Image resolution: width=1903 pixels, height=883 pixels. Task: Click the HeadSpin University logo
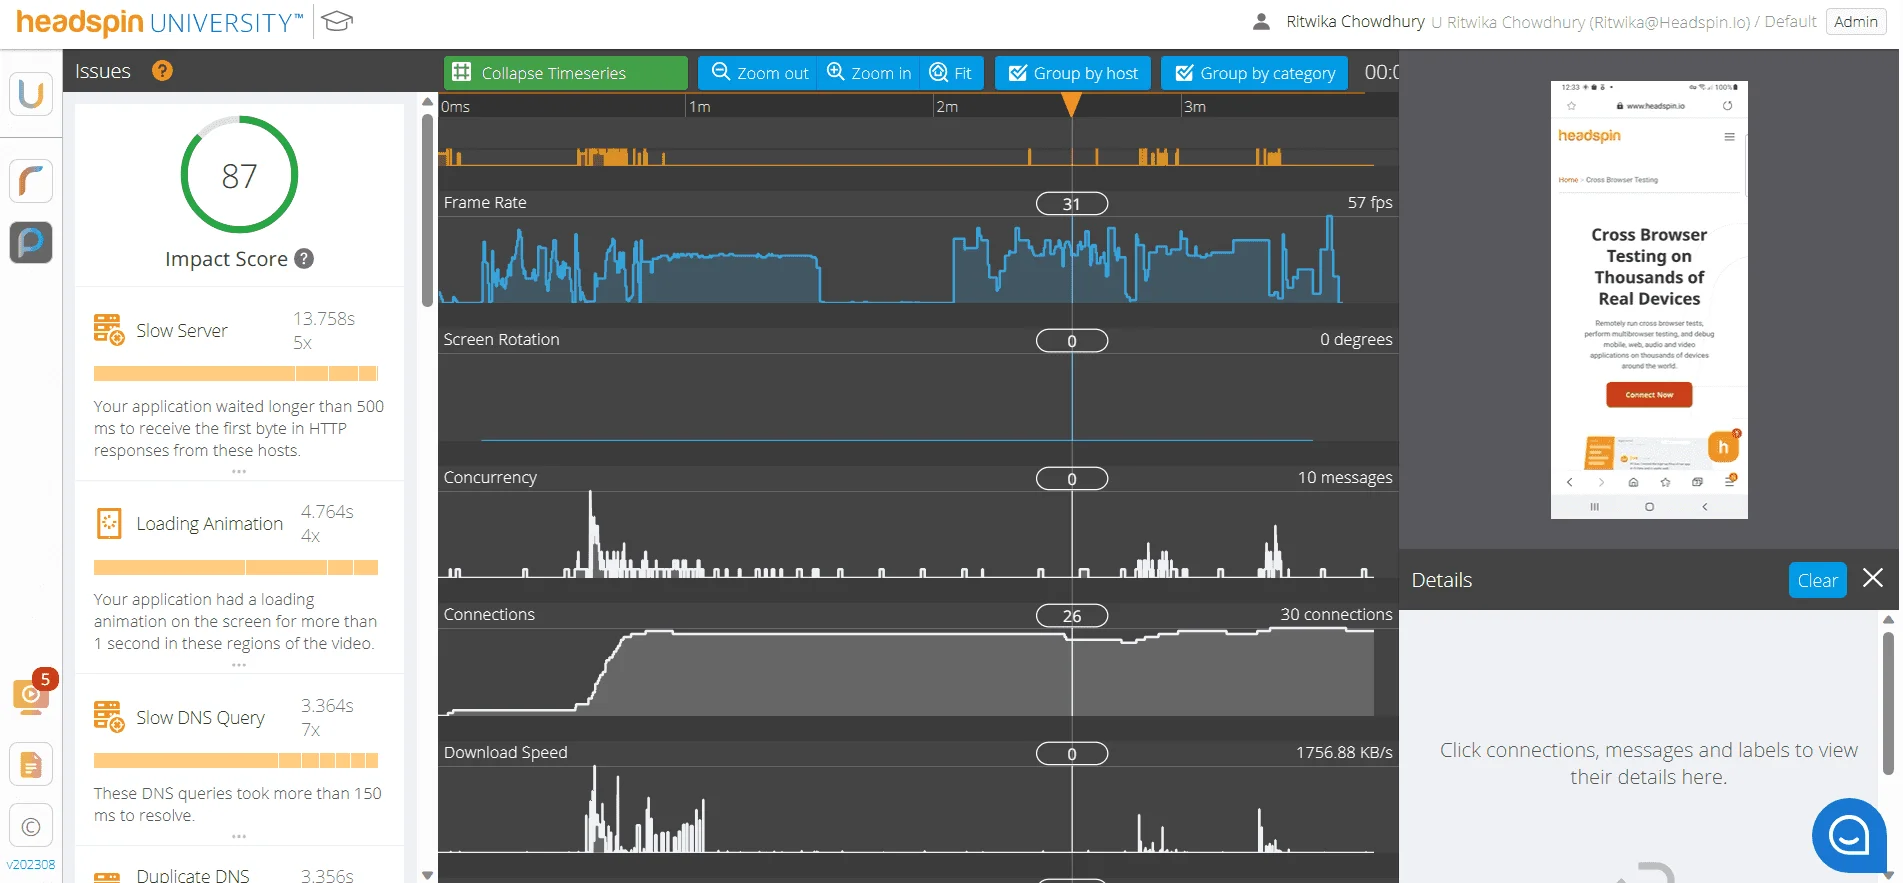point(159,22)
